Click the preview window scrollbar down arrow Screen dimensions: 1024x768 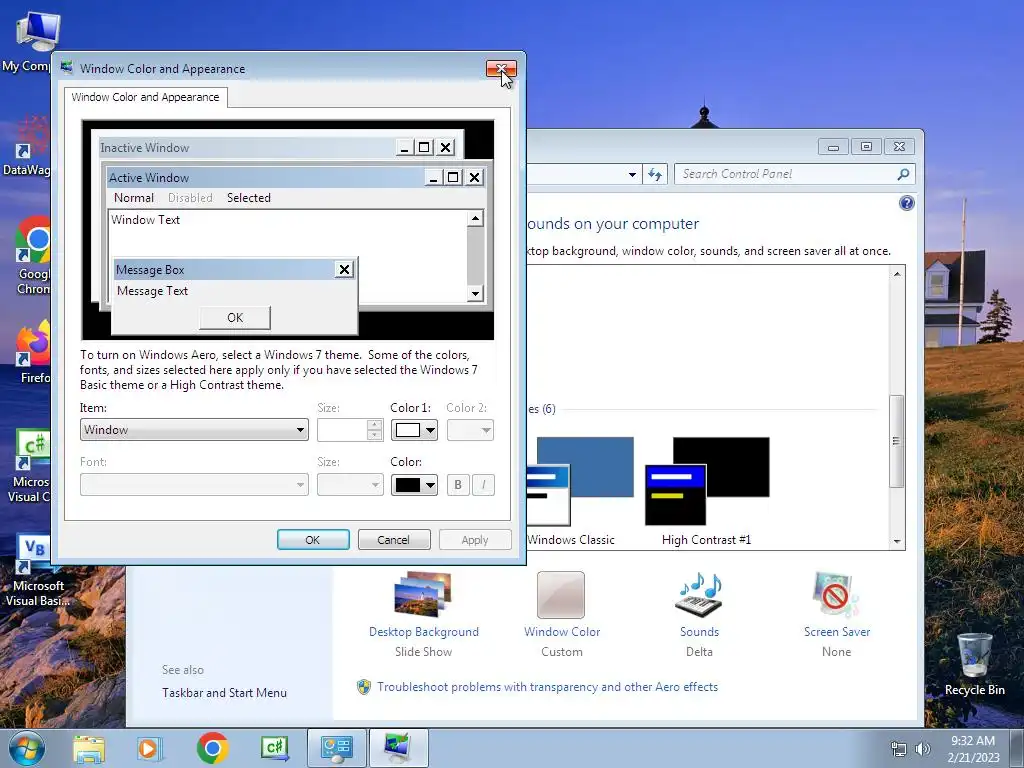tap(475, 294)
